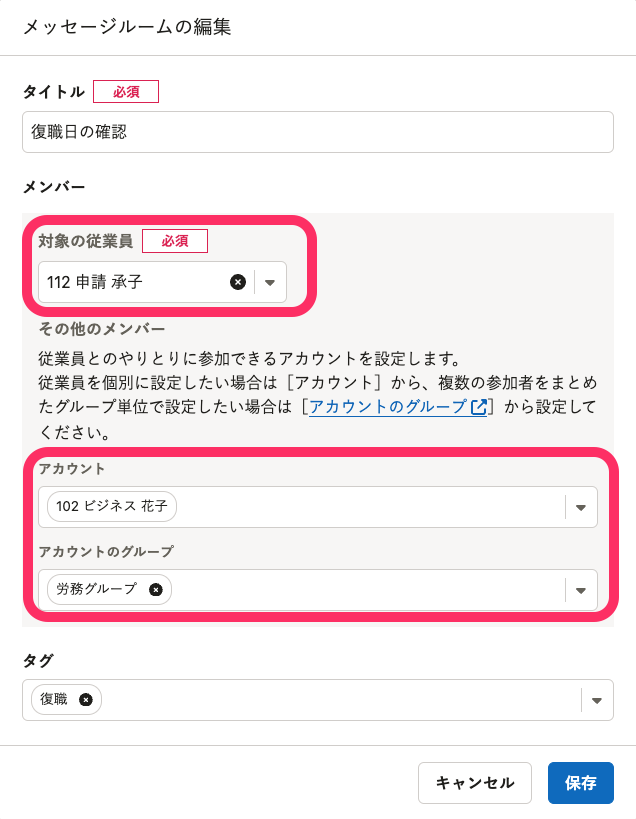Click the external link icon beside アカウントのグループ
This screenshot has width=636, height=819.
point(479,407)
